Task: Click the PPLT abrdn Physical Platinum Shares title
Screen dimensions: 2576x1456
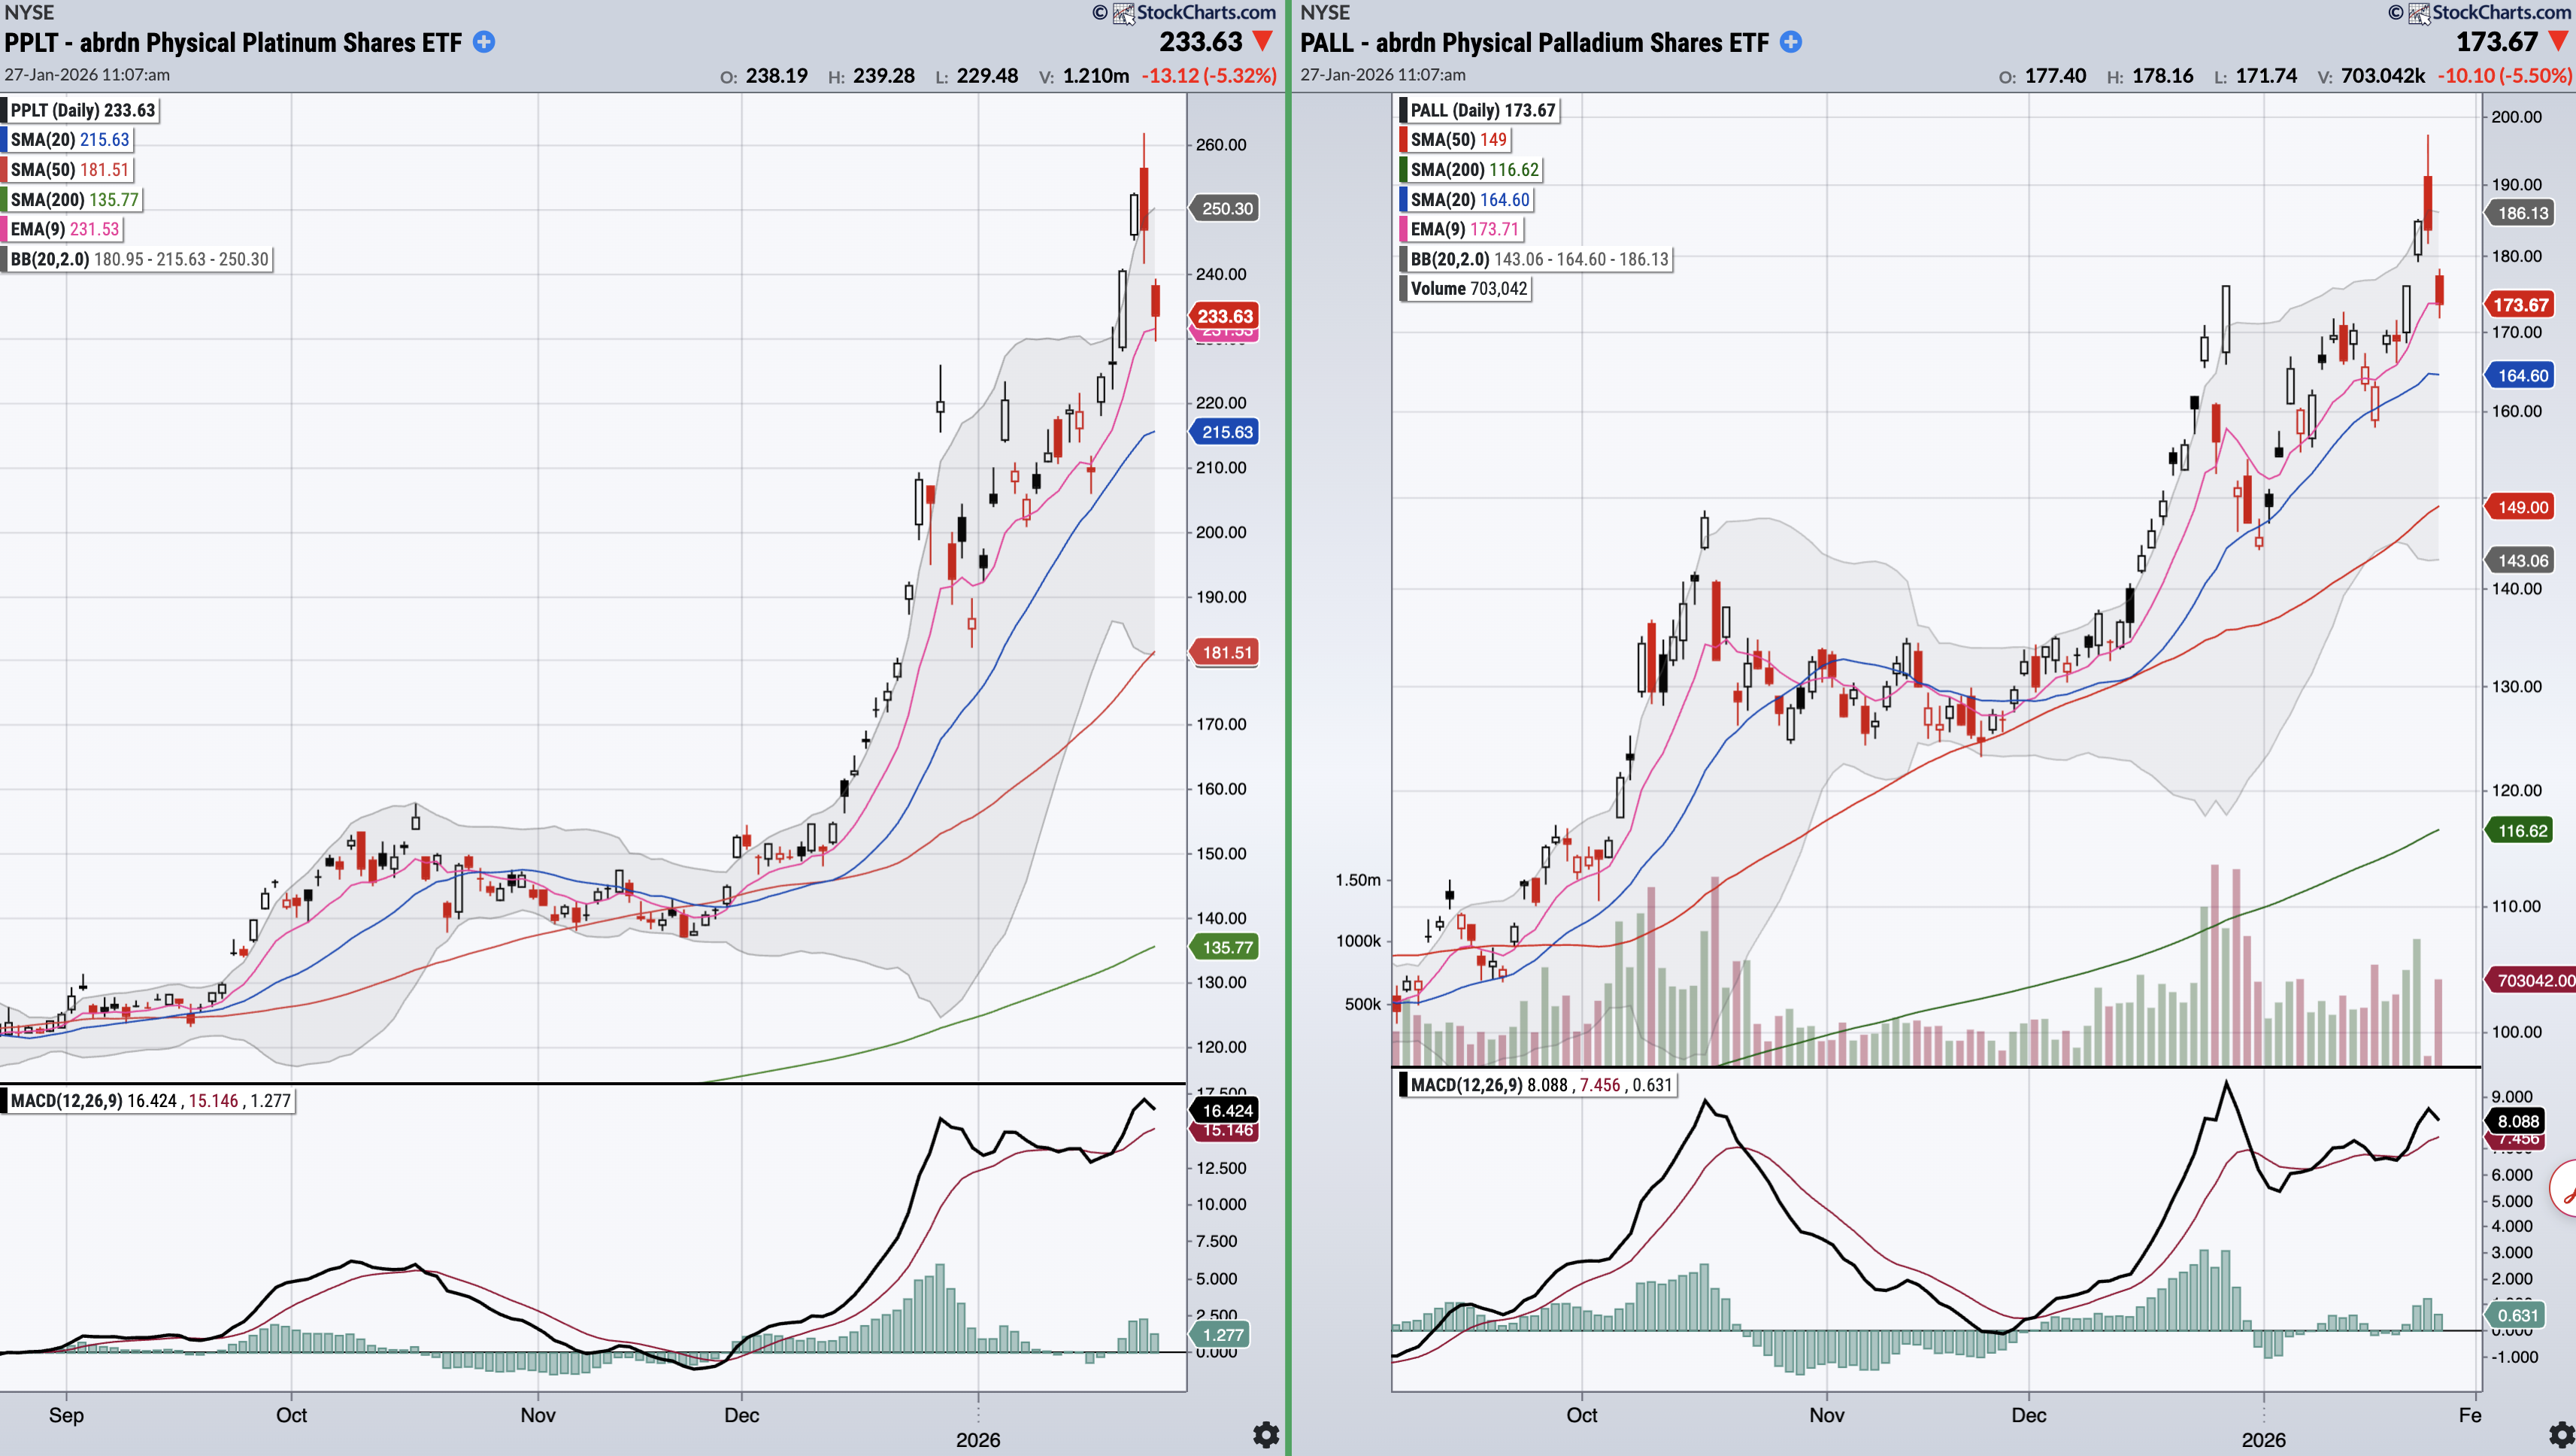Action: pyautogui.click(x=233, y=43)
